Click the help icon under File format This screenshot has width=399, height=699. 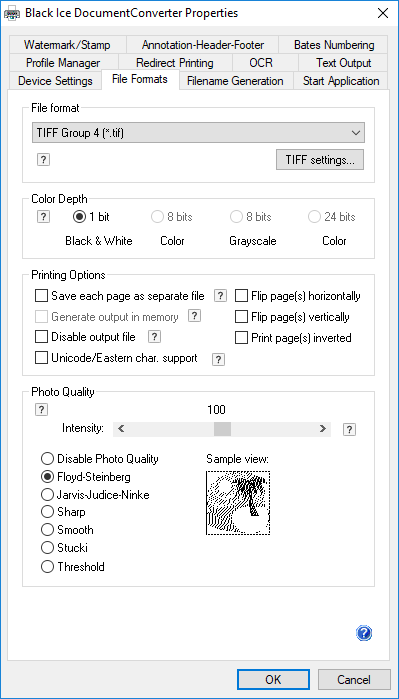pos(43,160)
